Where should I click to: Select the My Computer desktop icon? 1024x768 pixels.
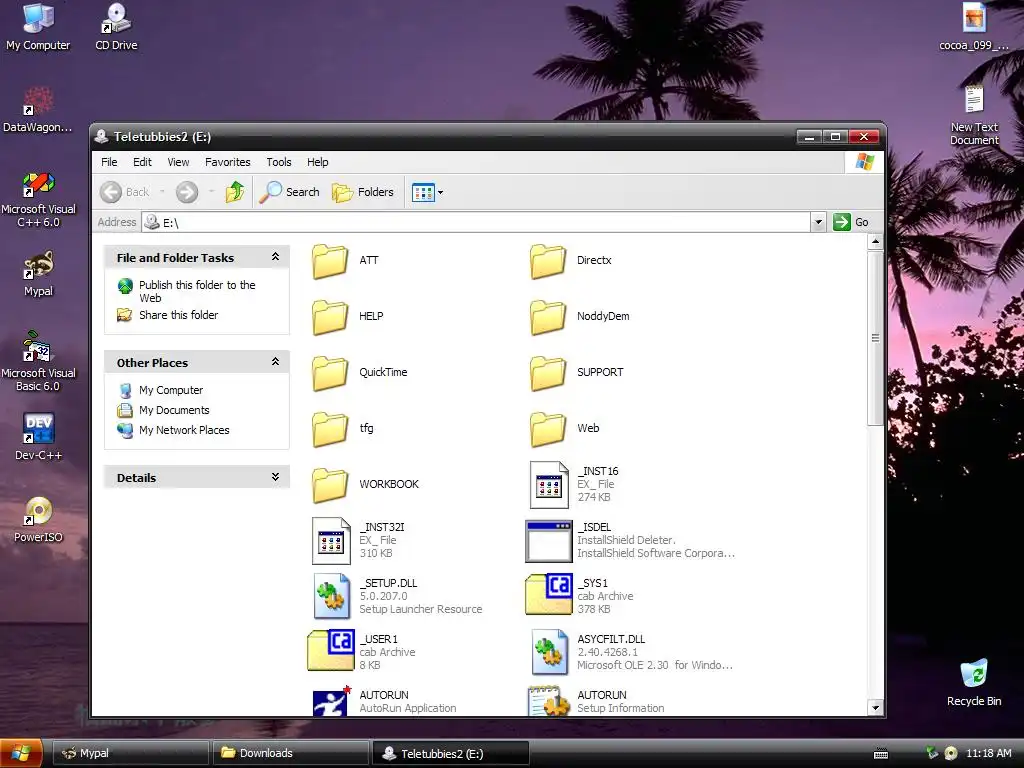tap(38, 27)
